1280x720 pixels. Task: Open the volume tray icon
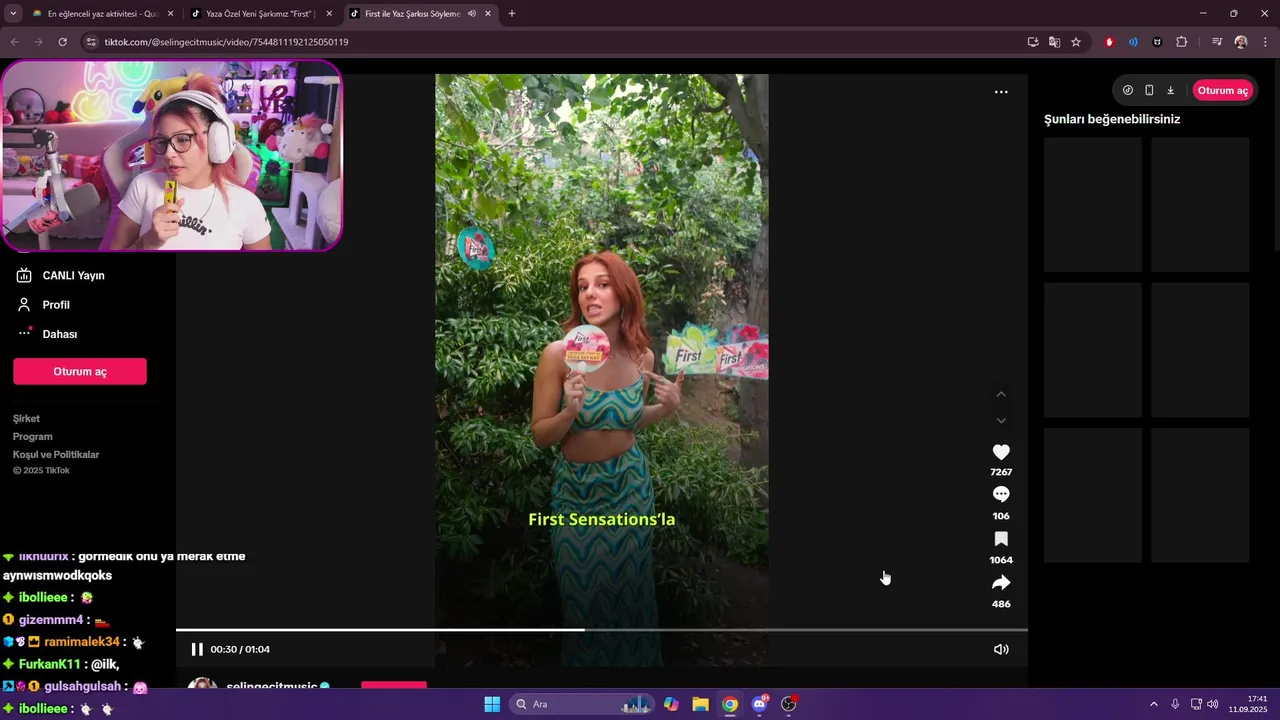[1212, 704]
